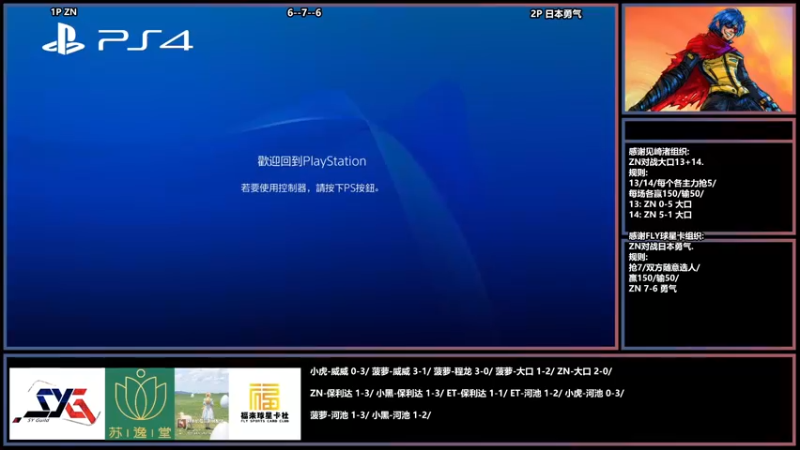
Task: Click the '感谢FLY球星卡组织:' line
Action: (666, 236)
